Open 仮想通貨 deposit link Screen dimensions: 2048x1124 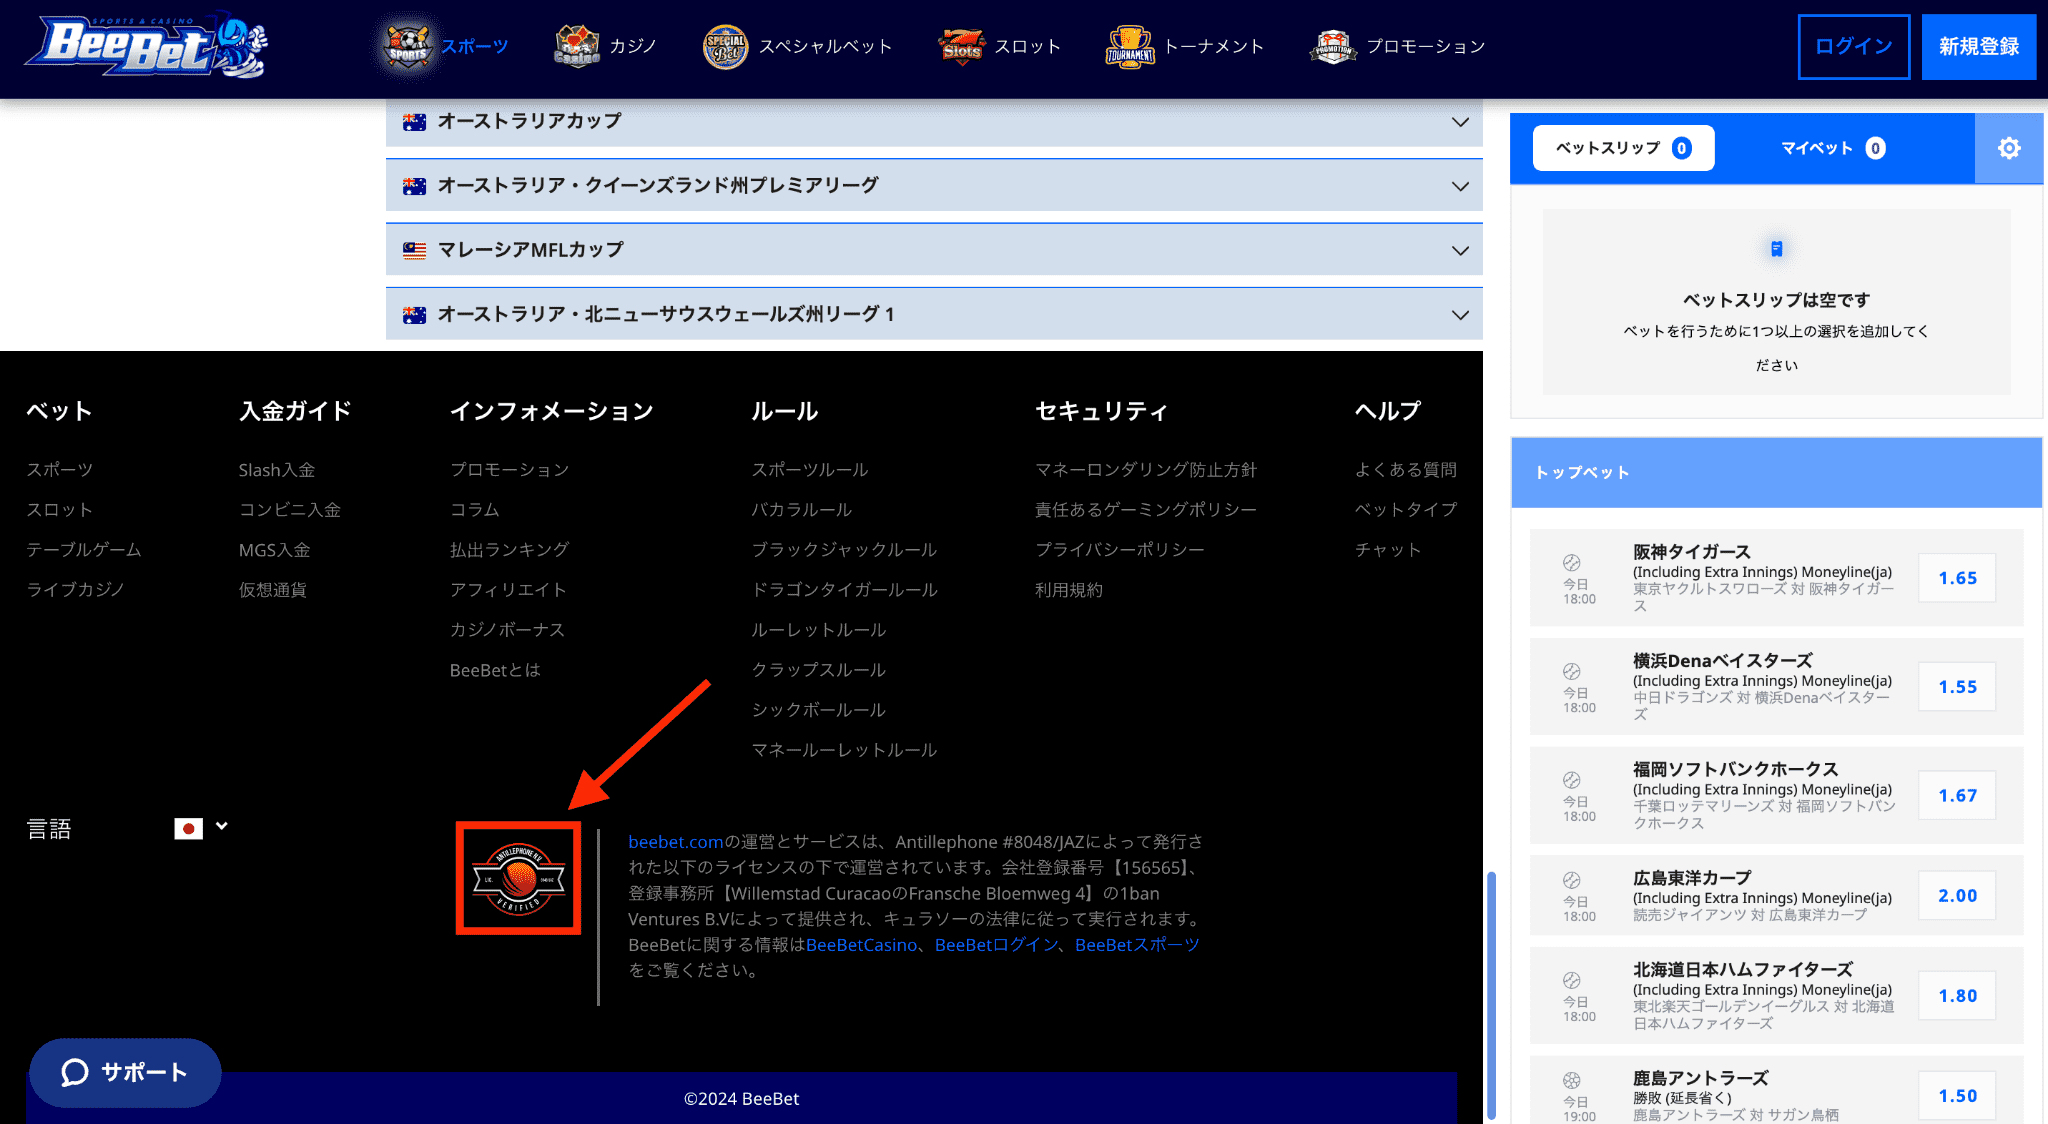pos(273,590)
